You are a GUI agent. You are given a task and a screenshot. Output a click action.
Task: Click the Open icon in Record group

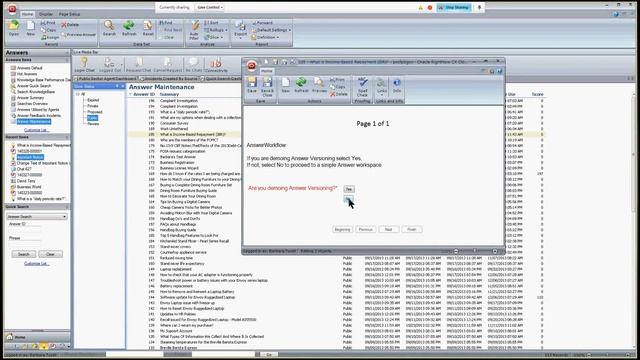point(14,29)
